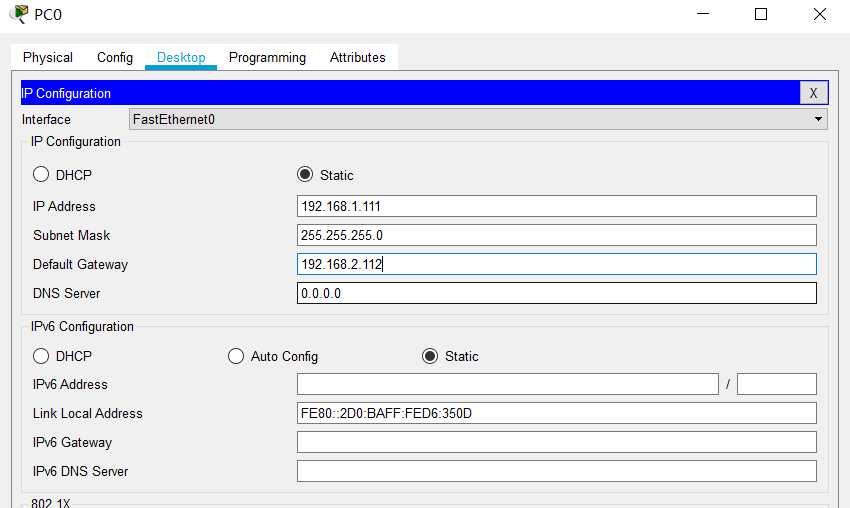
Task: Click the IPv6 DNS Server field
Action: point(557,471)
